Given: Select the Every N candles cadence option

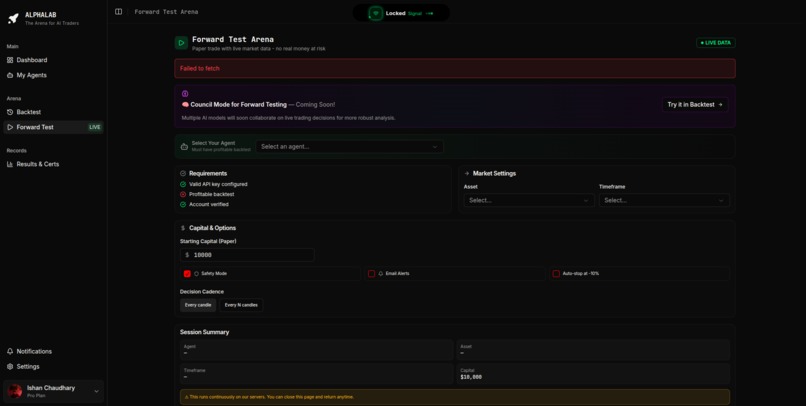Looking at the screenshot, I should click(x=241, y=305).
